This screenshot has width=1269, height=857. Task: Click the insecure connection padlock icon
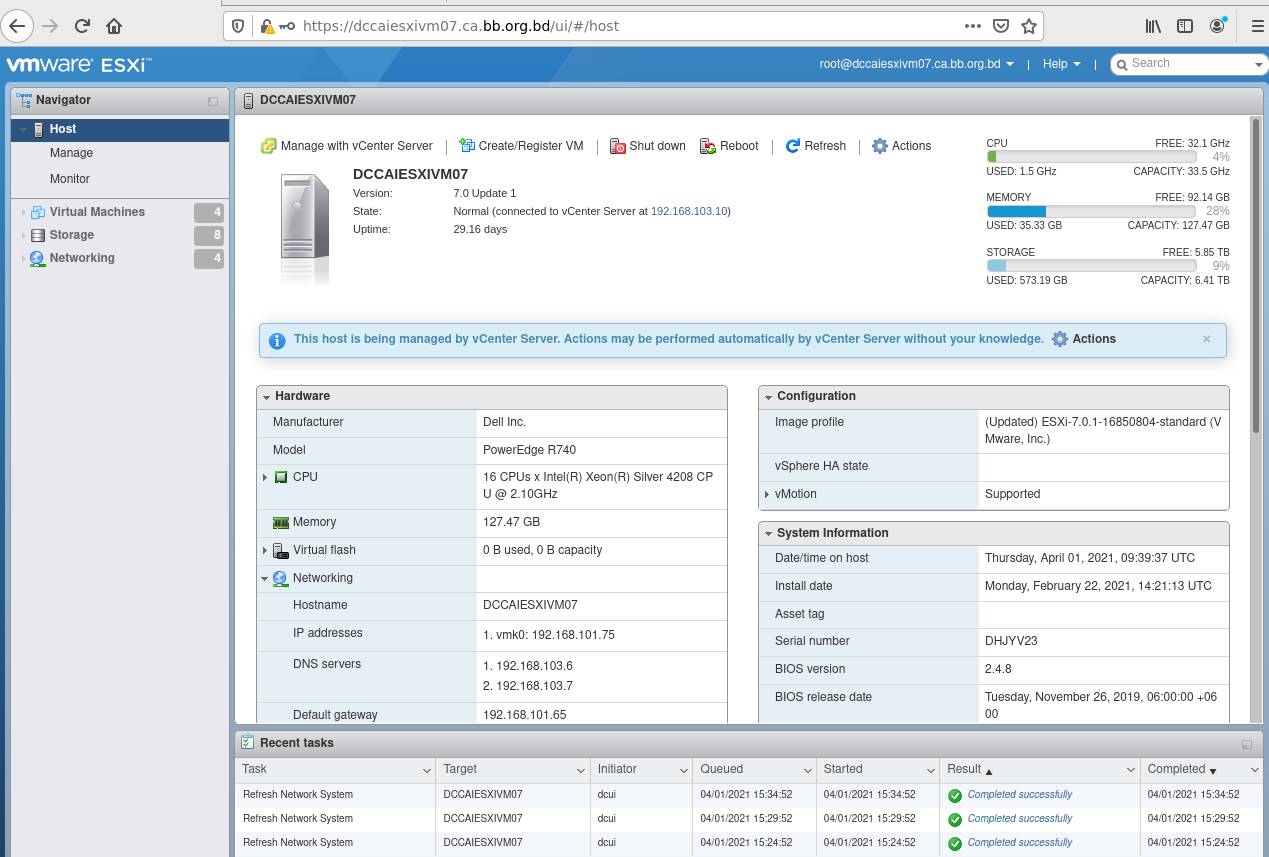coord(266,26)
